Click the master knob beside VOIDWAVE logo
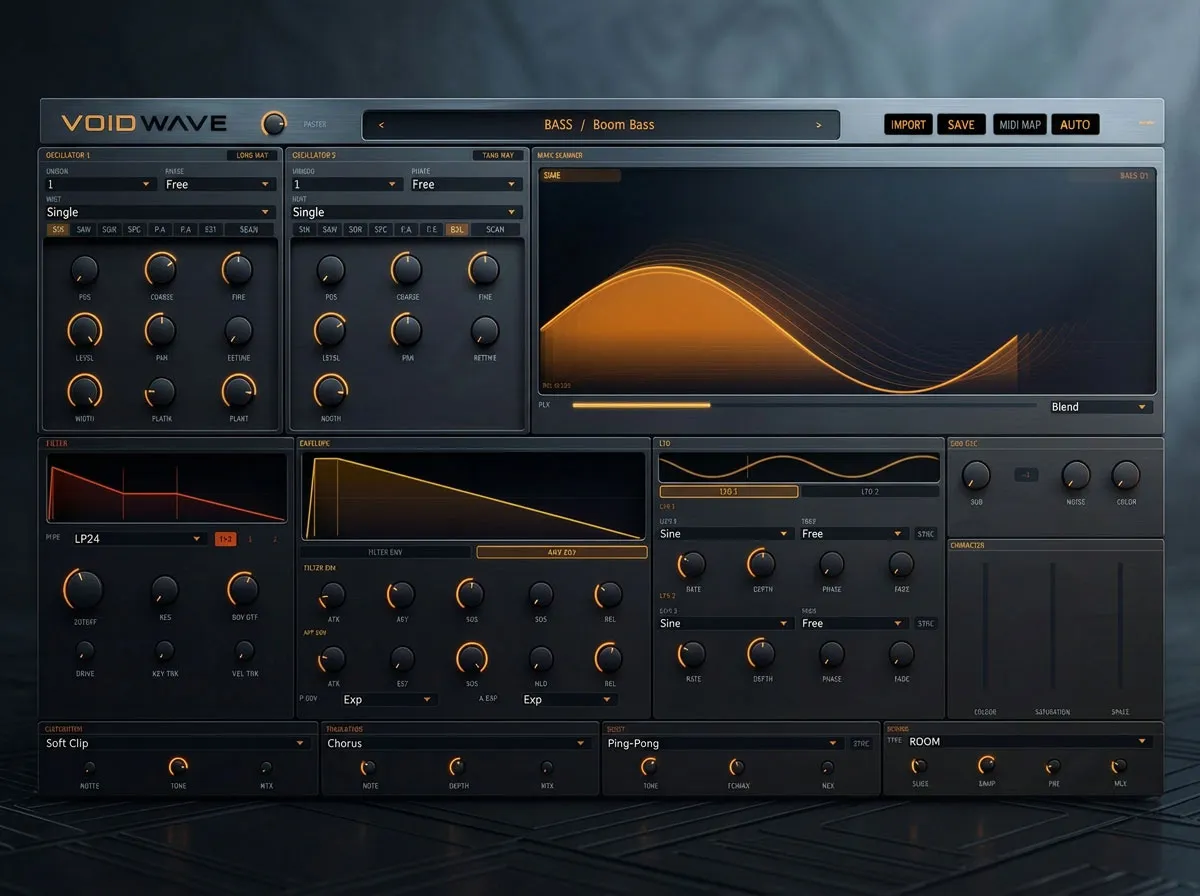1200x896 pixels. 272,124
